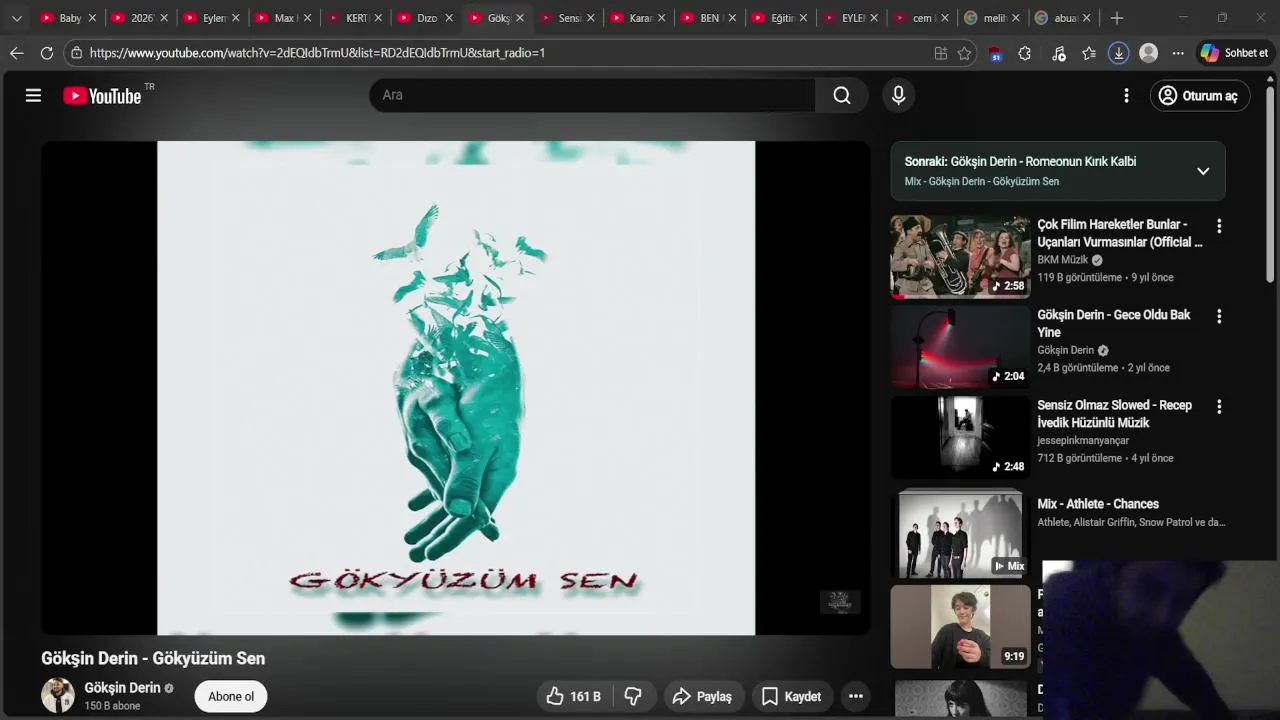Open site info lock icon in address bar

coord(76,53)
